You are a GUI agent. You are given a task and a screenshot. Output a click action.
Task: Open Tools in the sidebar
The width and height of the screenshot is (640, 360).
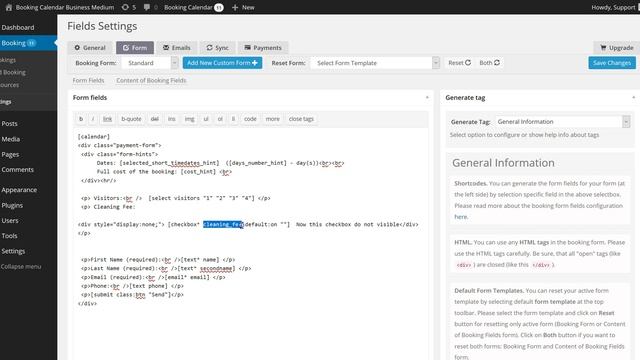pos(9,236)
